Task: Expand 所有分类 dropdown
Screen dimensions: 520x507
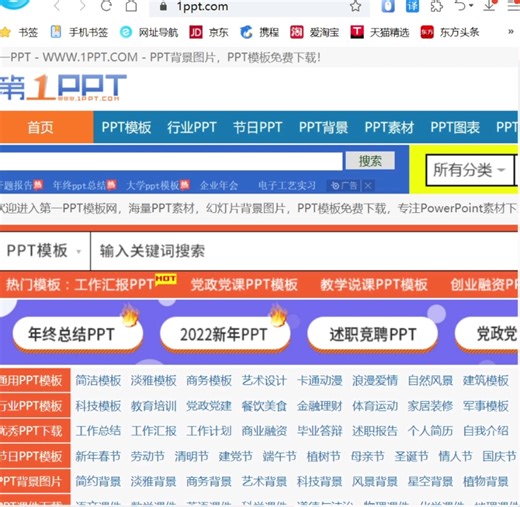Action: pos(469,170)
